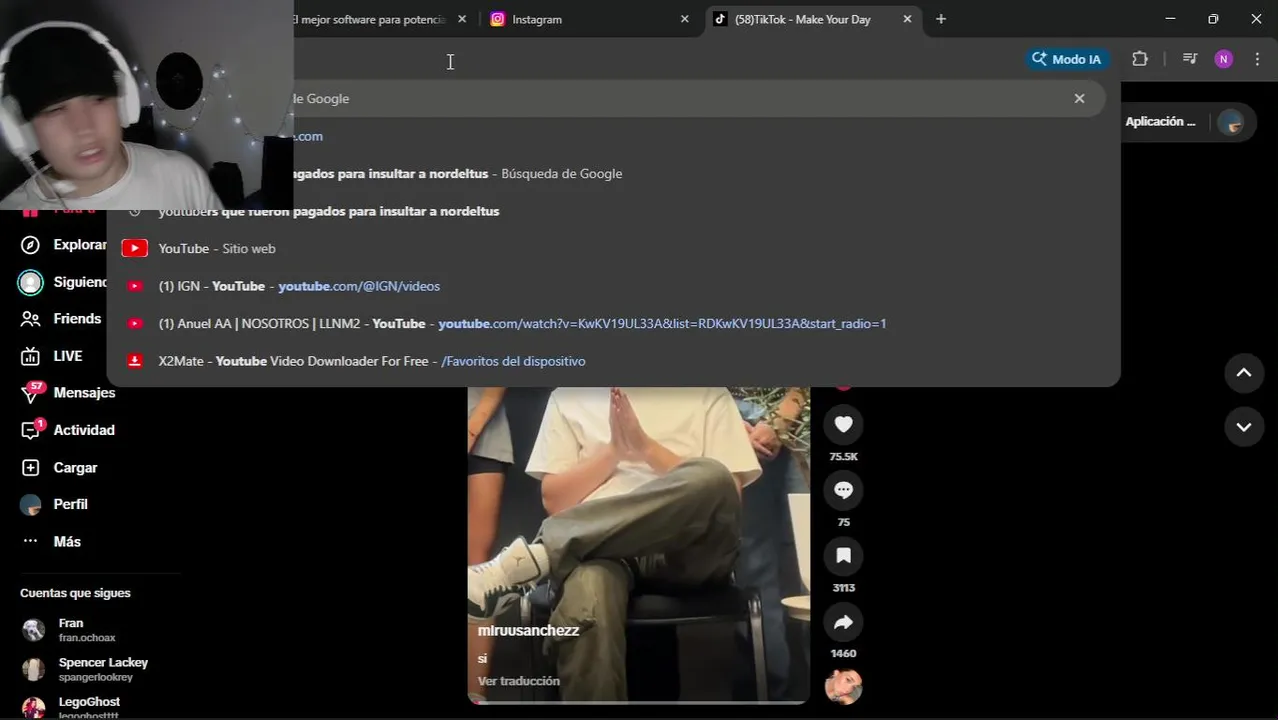
Task: Open the Actividad notifications
Action: click(68, 430)
